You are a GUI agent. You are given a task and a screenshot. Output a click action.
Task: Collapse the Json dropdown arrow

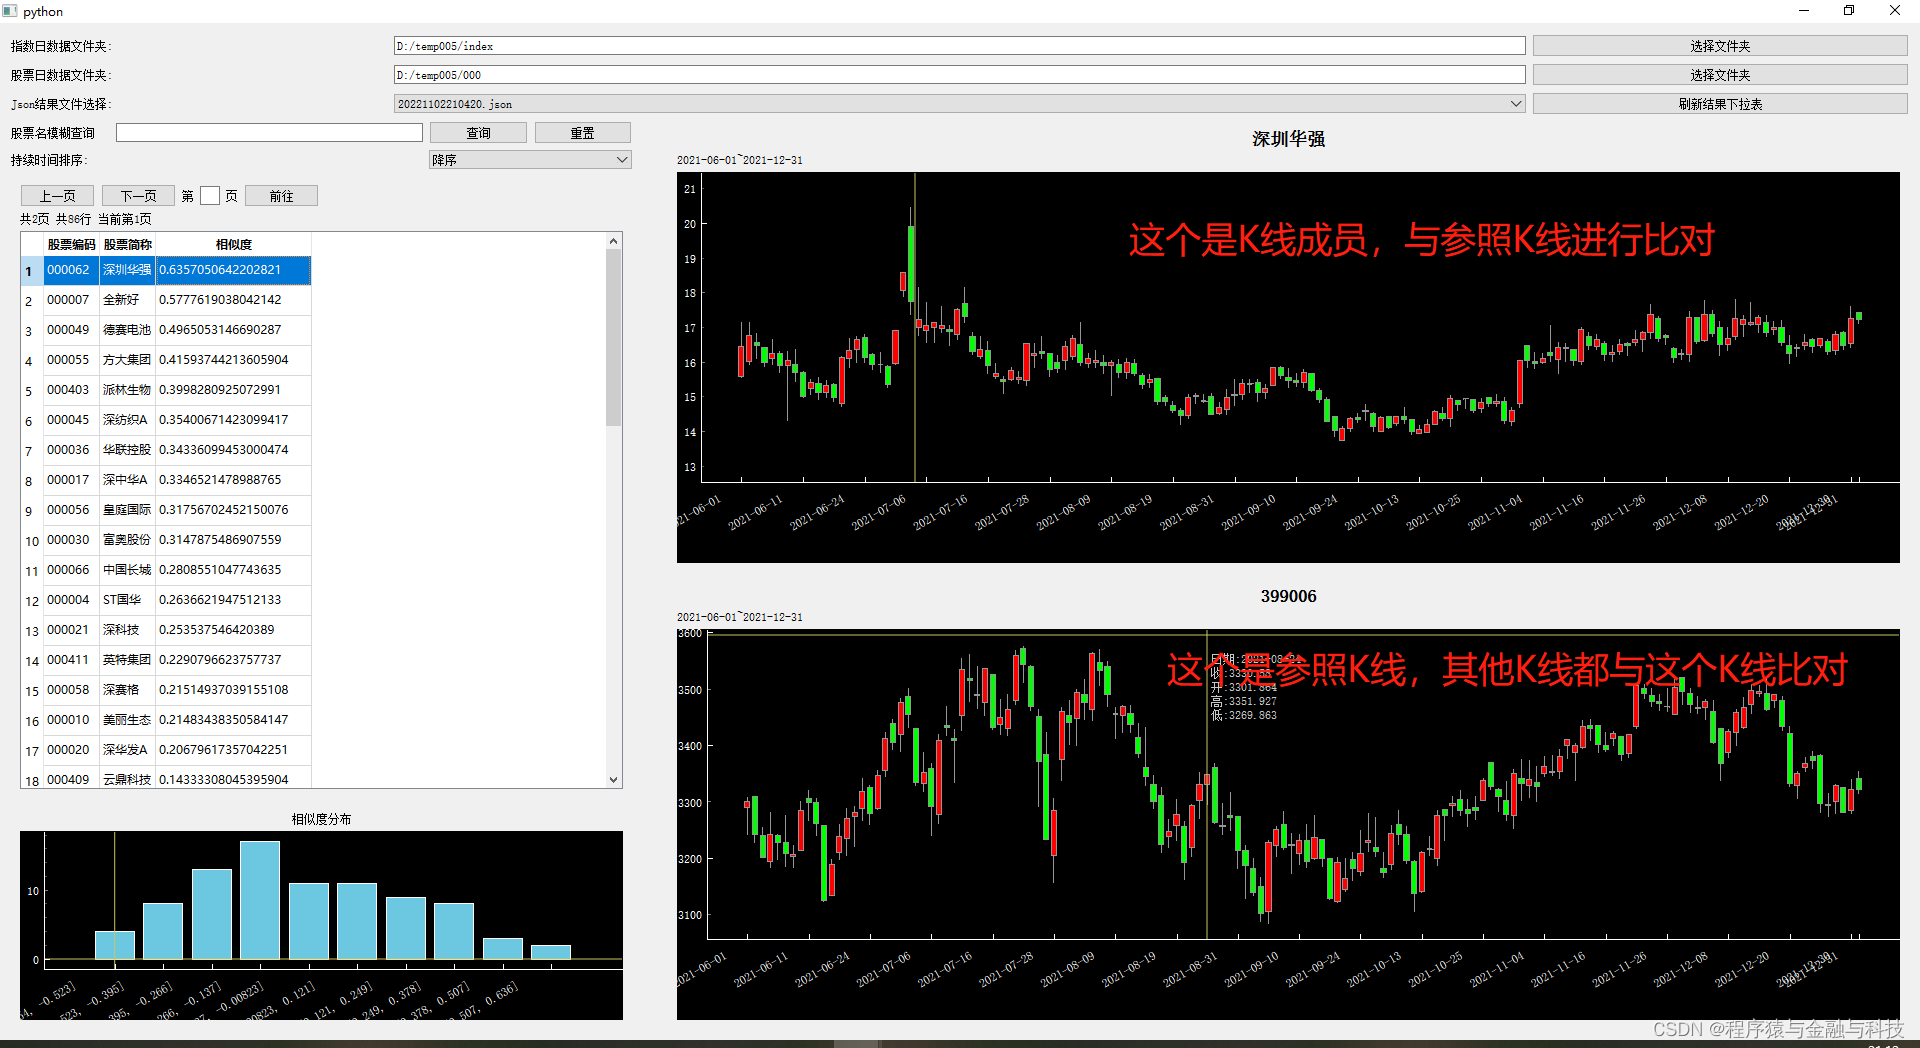point(1515,103)
